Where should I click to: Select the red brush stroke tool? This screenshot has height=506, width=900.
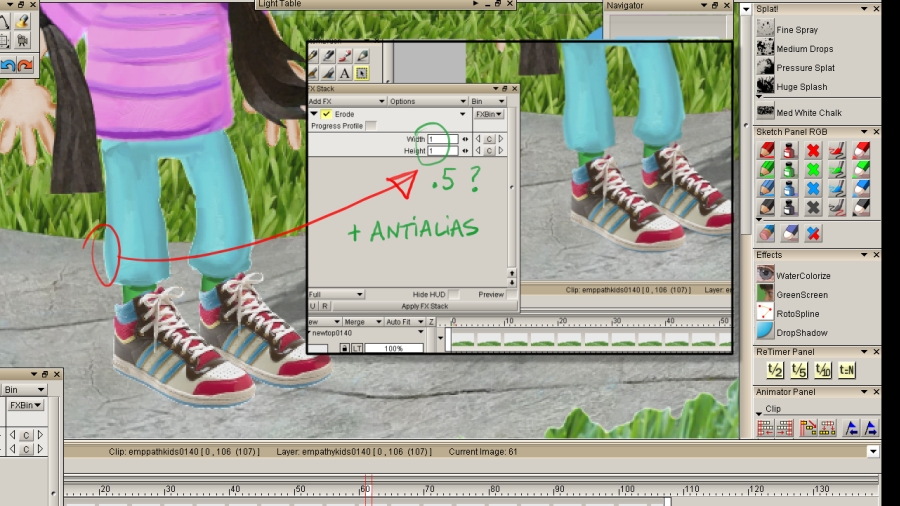click(837, 150)
